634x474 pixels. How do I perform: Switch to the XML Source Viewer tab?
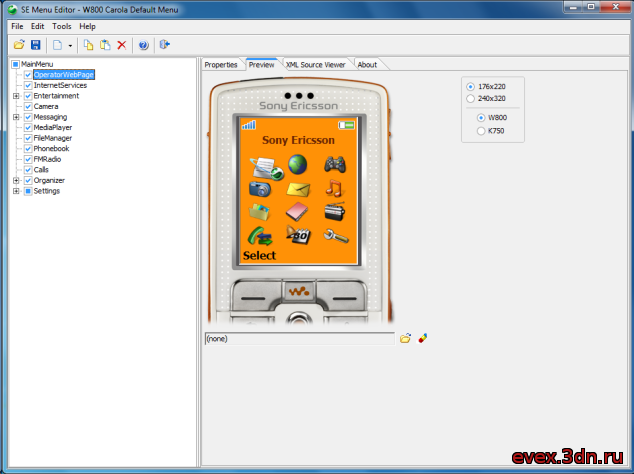tap(316, 65)
